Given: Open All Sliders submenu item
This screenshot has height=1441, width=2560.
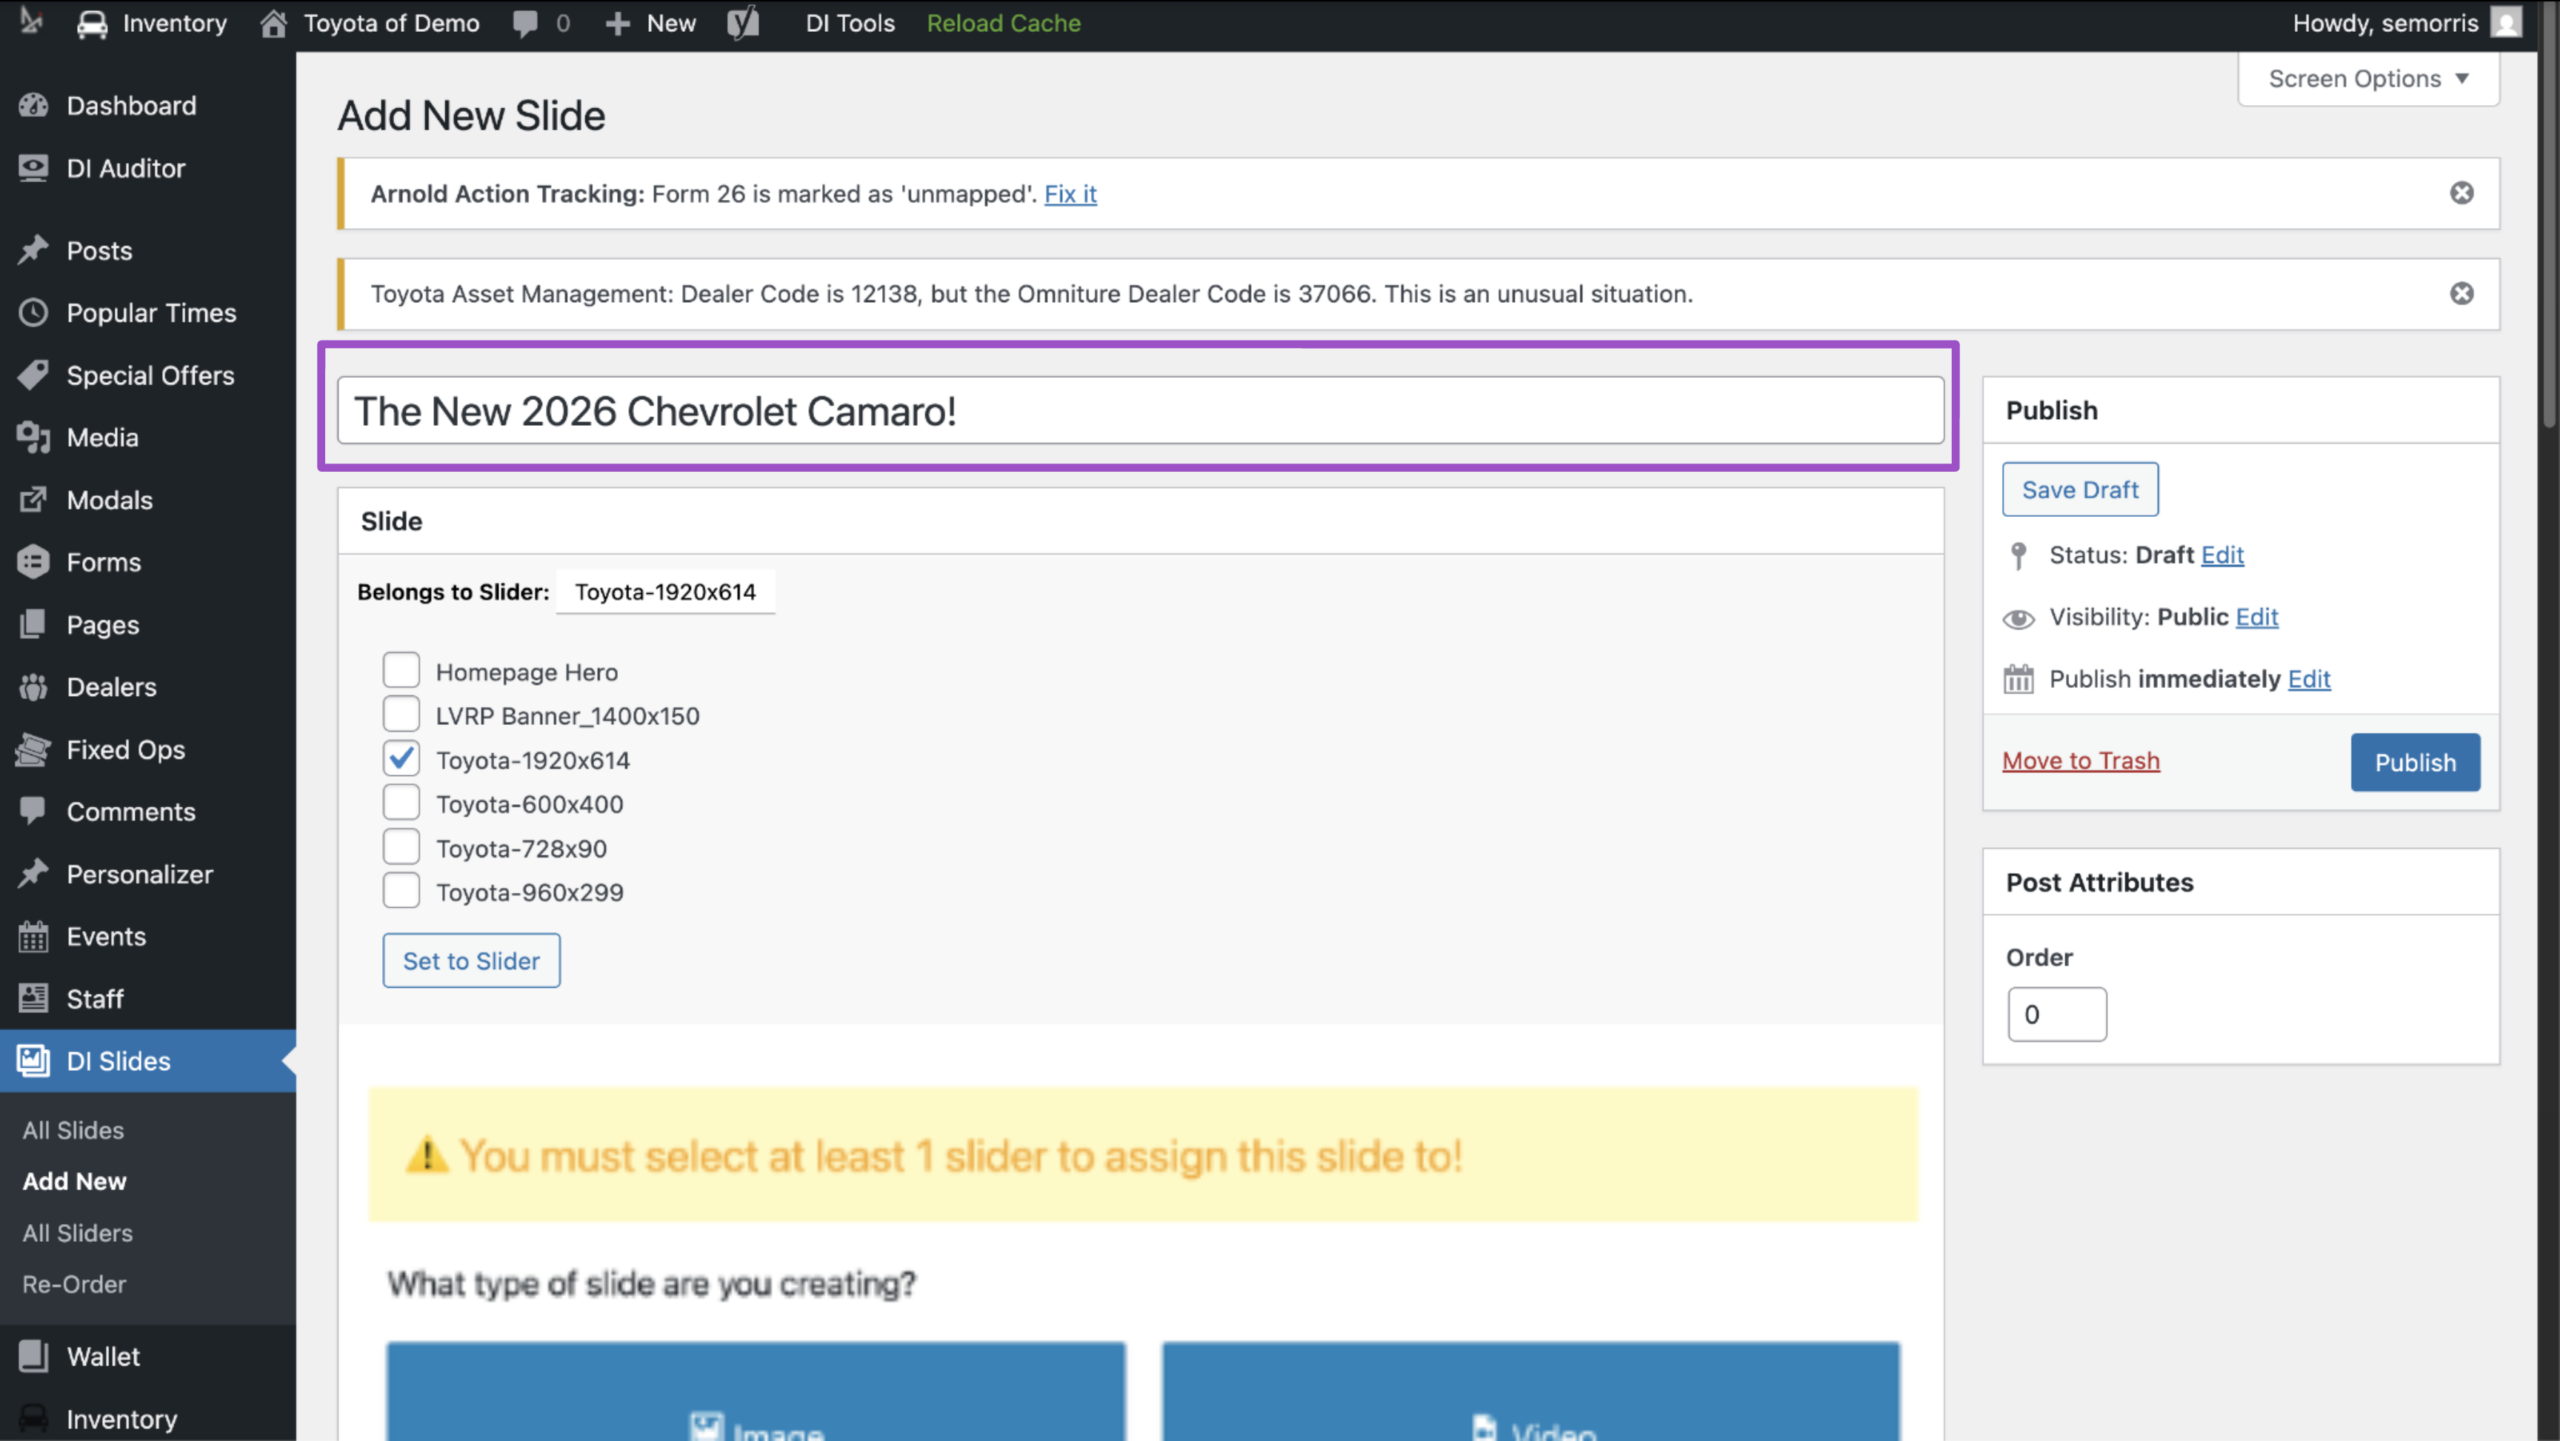Looking at the screenshot, I should click(x=78, y=1233).
